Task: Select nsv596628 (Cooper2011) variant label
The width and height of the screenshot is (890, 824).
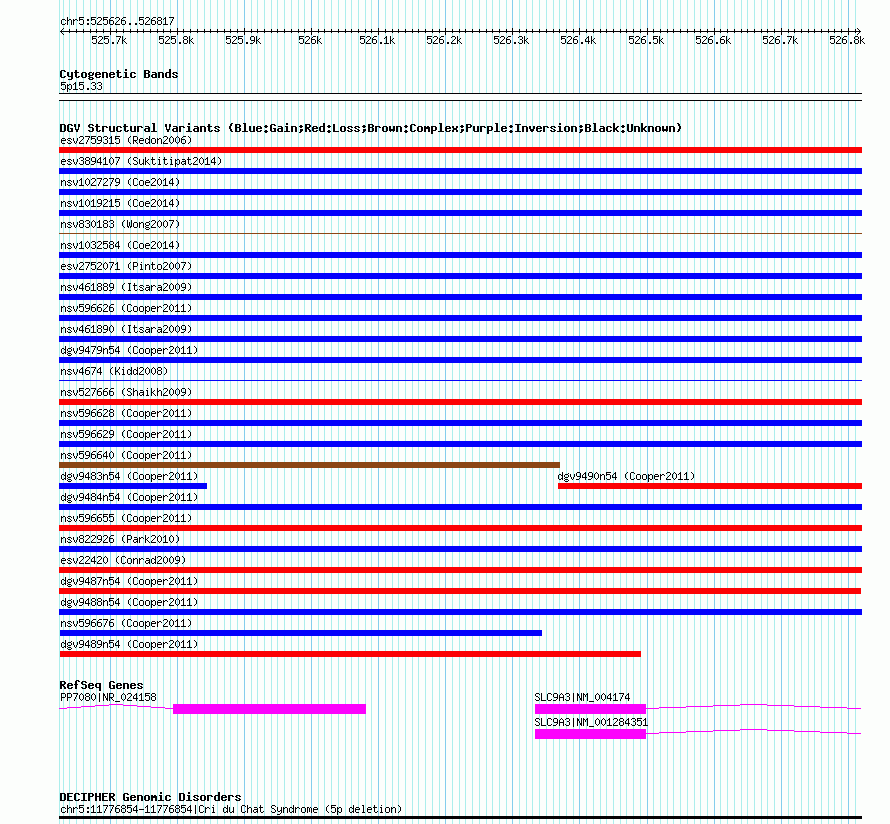Action: [x=126, y=413]
